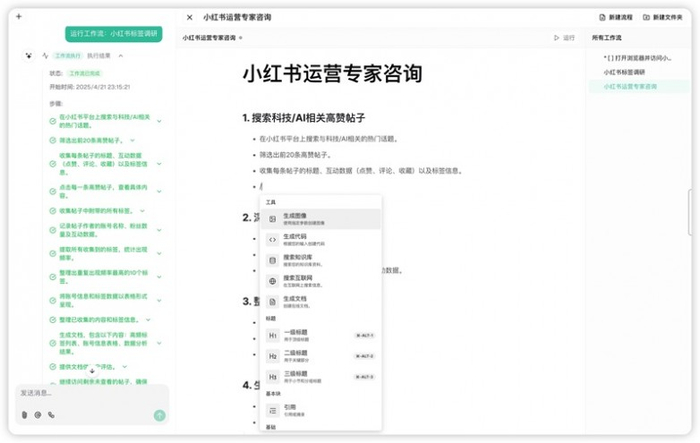Click the plus icon to start a new chat
This screenshot has height=443, width=700.
tap(19, 17)
